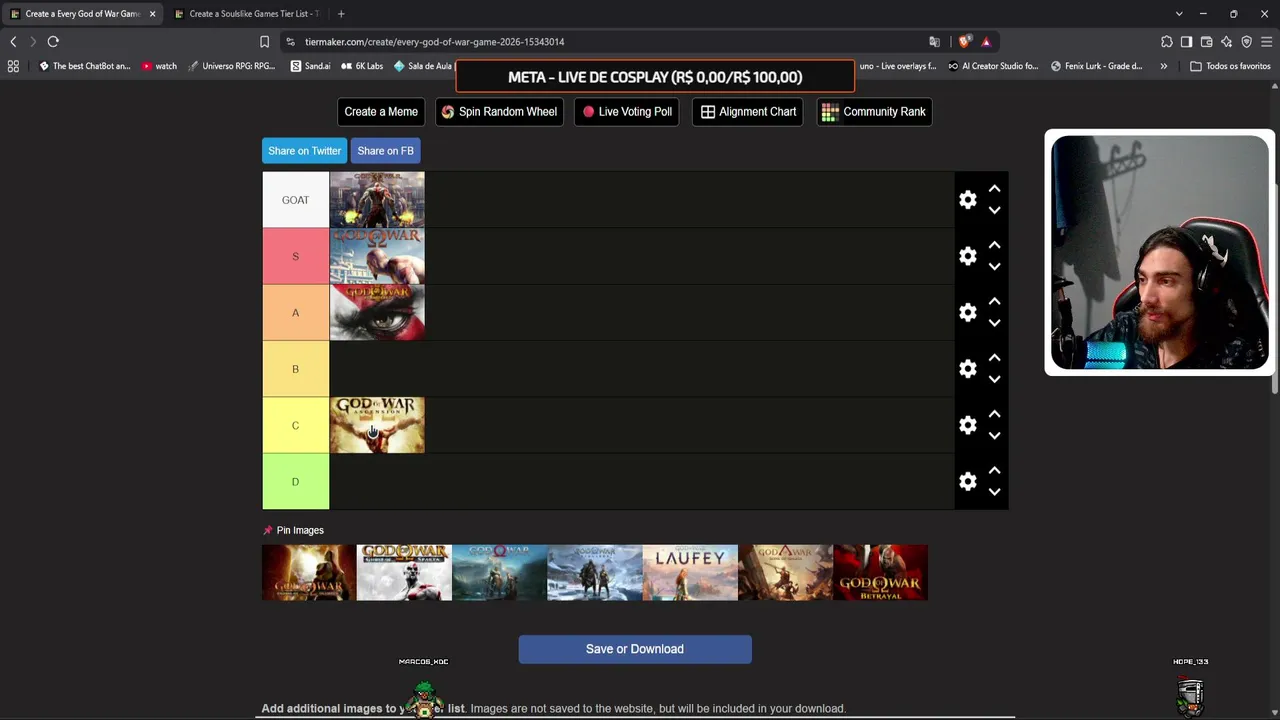Open the browser extensions puzzle icon

tap(1166, 42)
